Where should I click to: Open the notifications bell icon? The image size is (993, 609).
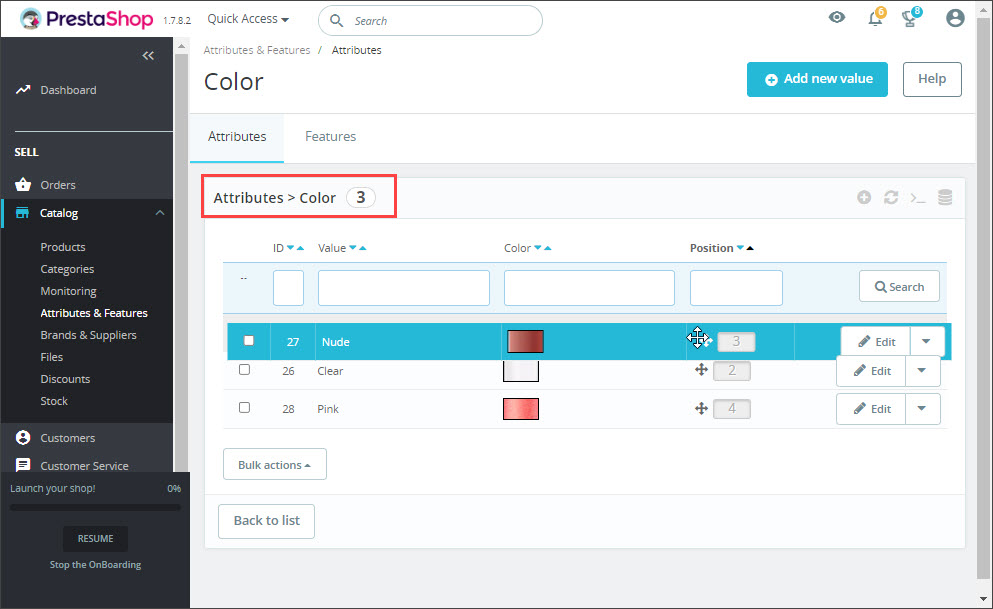tap(874, 18)
